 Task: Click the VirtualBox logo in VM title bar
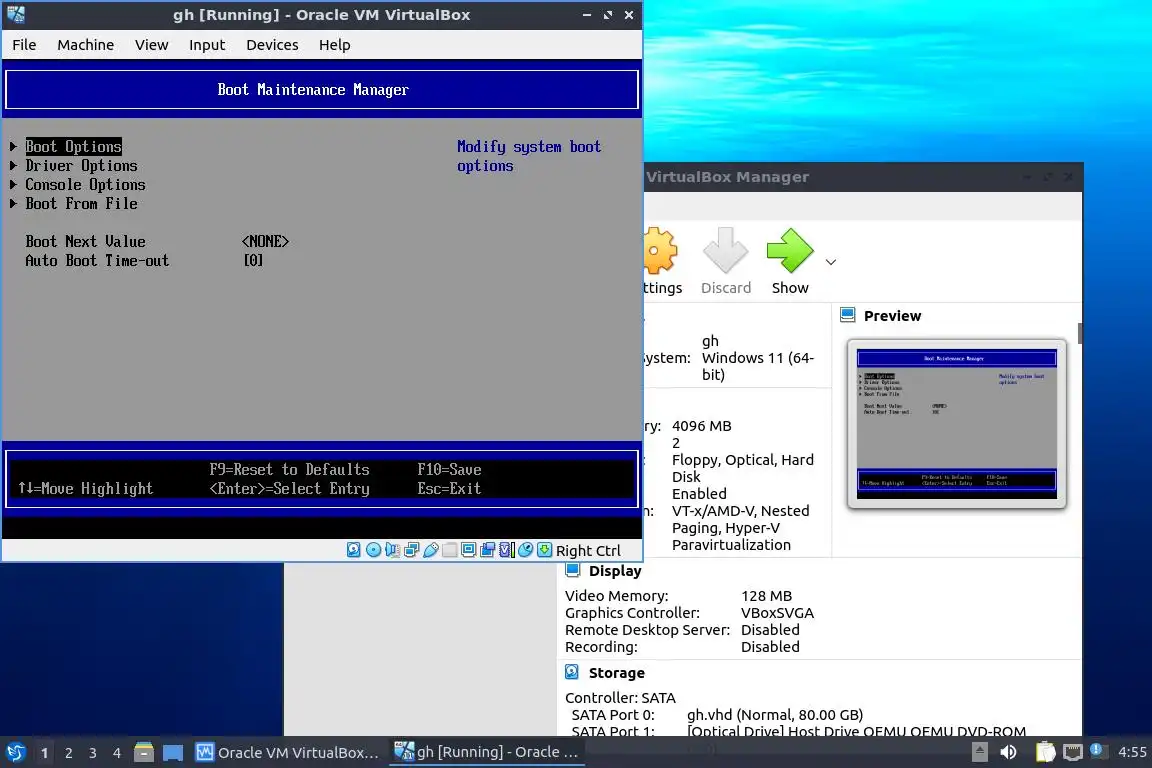tap(16, 14)
